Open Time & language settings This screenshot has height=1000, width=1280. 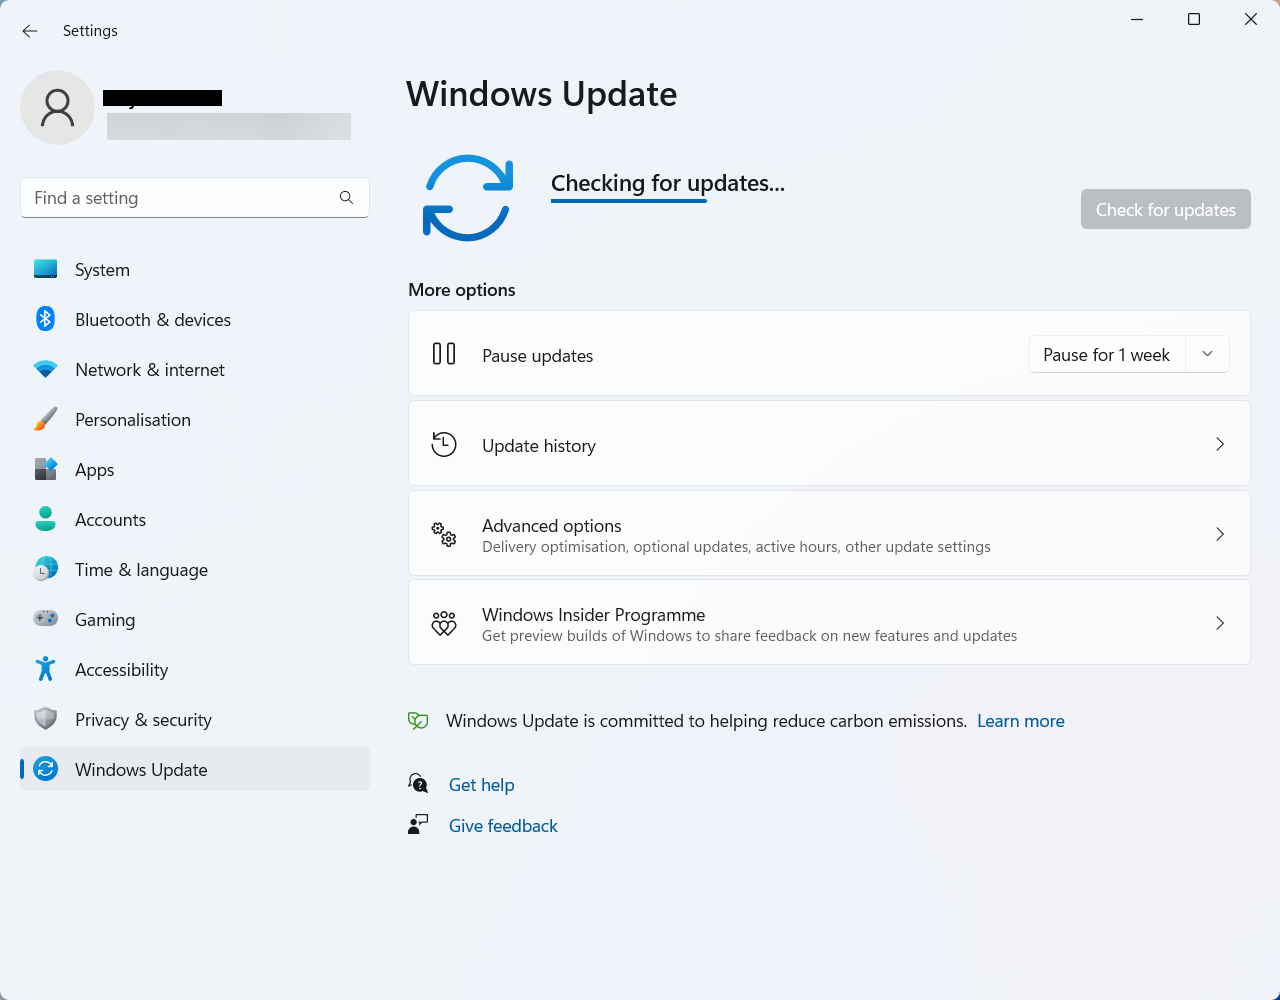195,569
